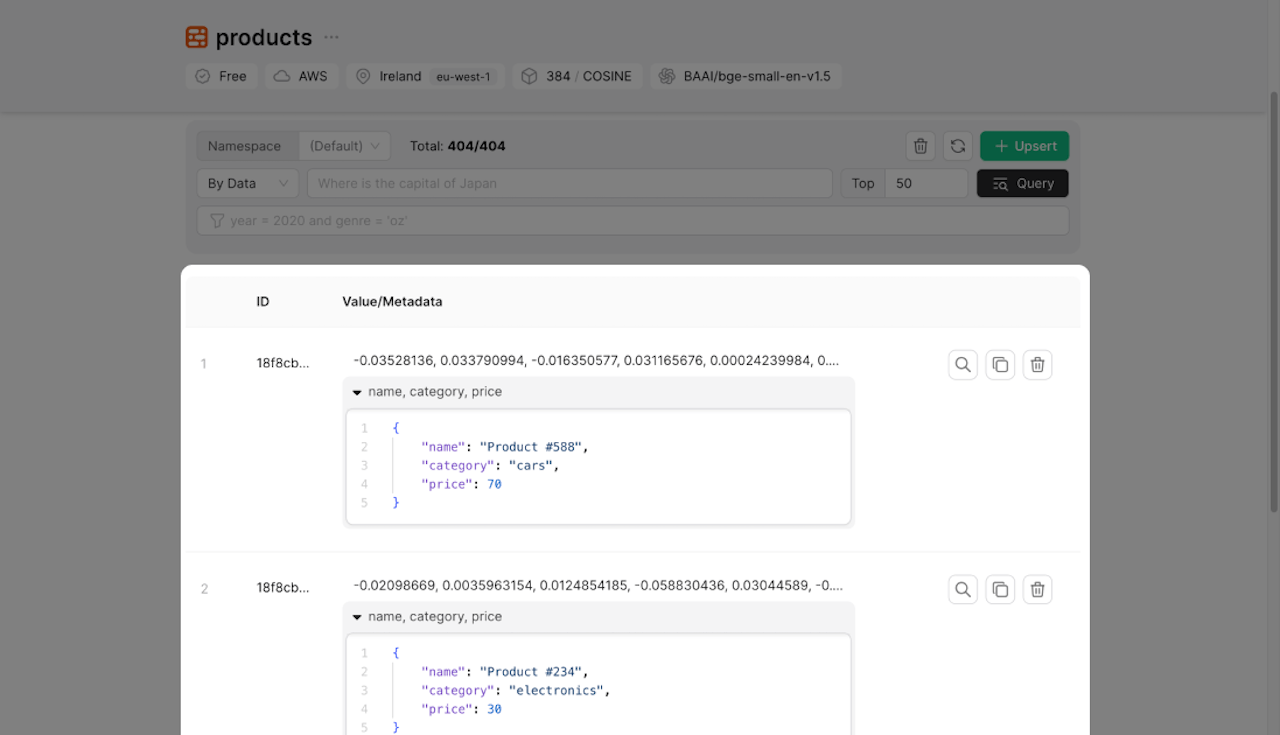Open the products index options ellipsis
Viewport: 1280px width, 735px height.
tap(331, 38)
